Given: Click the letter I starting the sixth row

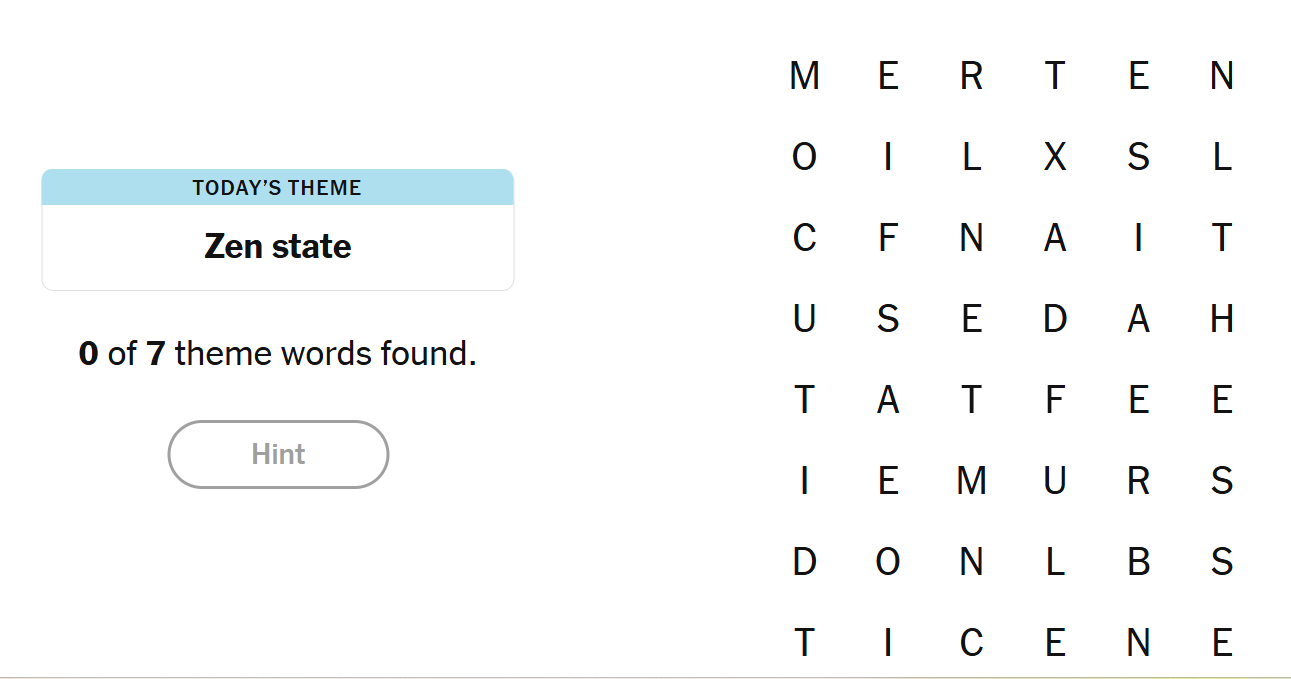Looking at the screenshot, I should [x=804, y=480].
